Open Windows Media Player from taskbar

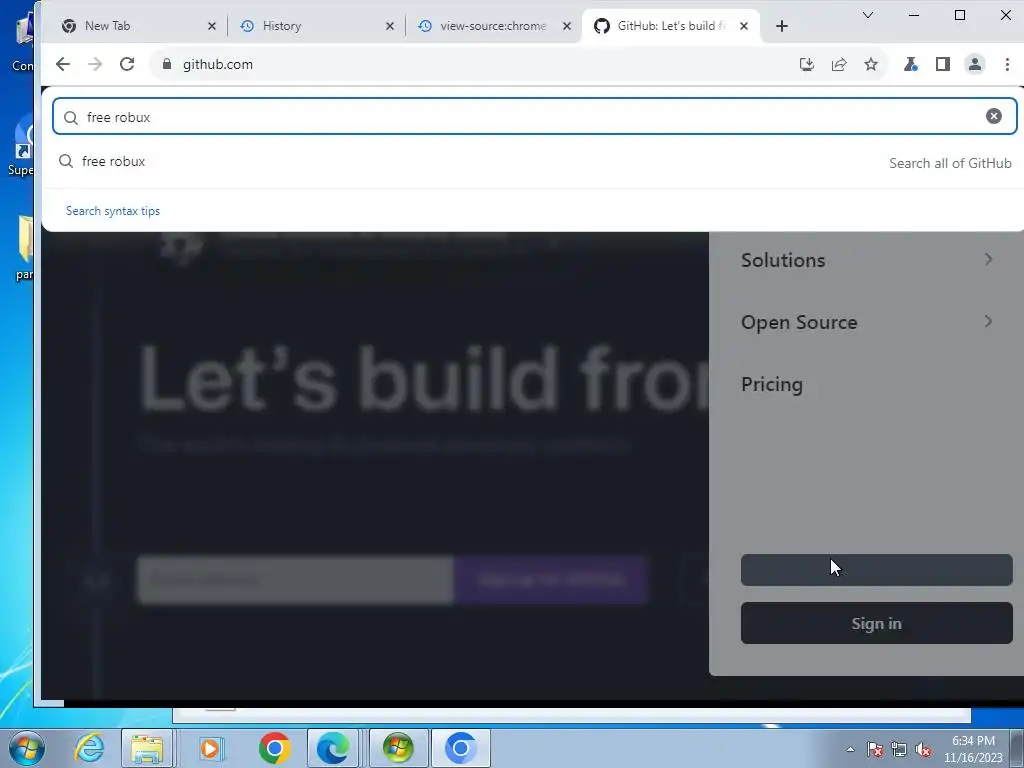coord(210,748)
